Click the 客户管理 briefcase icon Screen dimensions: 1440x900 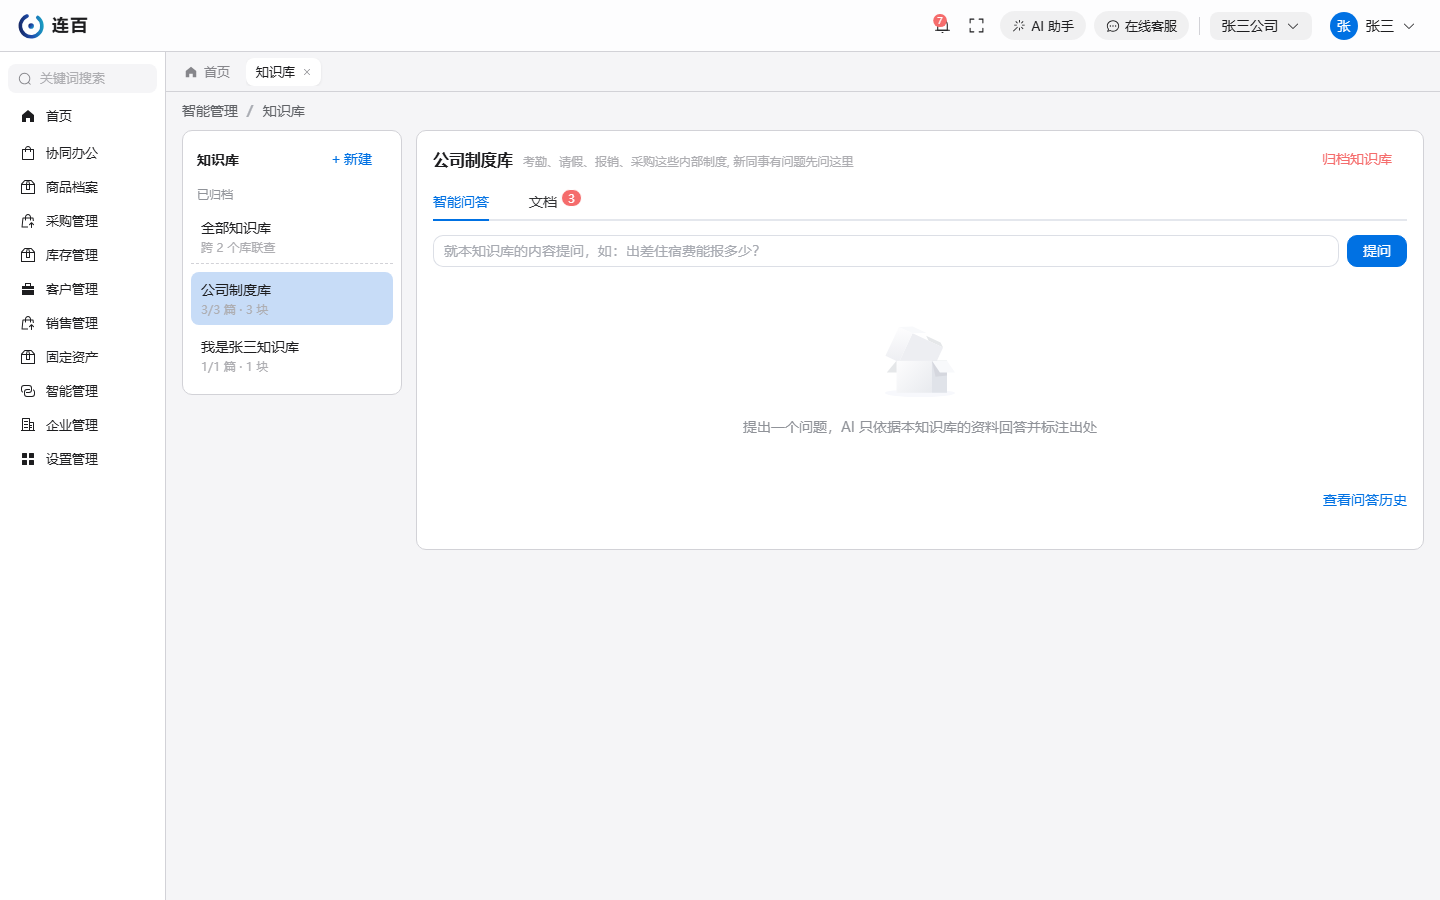click(x=28, y=289)
